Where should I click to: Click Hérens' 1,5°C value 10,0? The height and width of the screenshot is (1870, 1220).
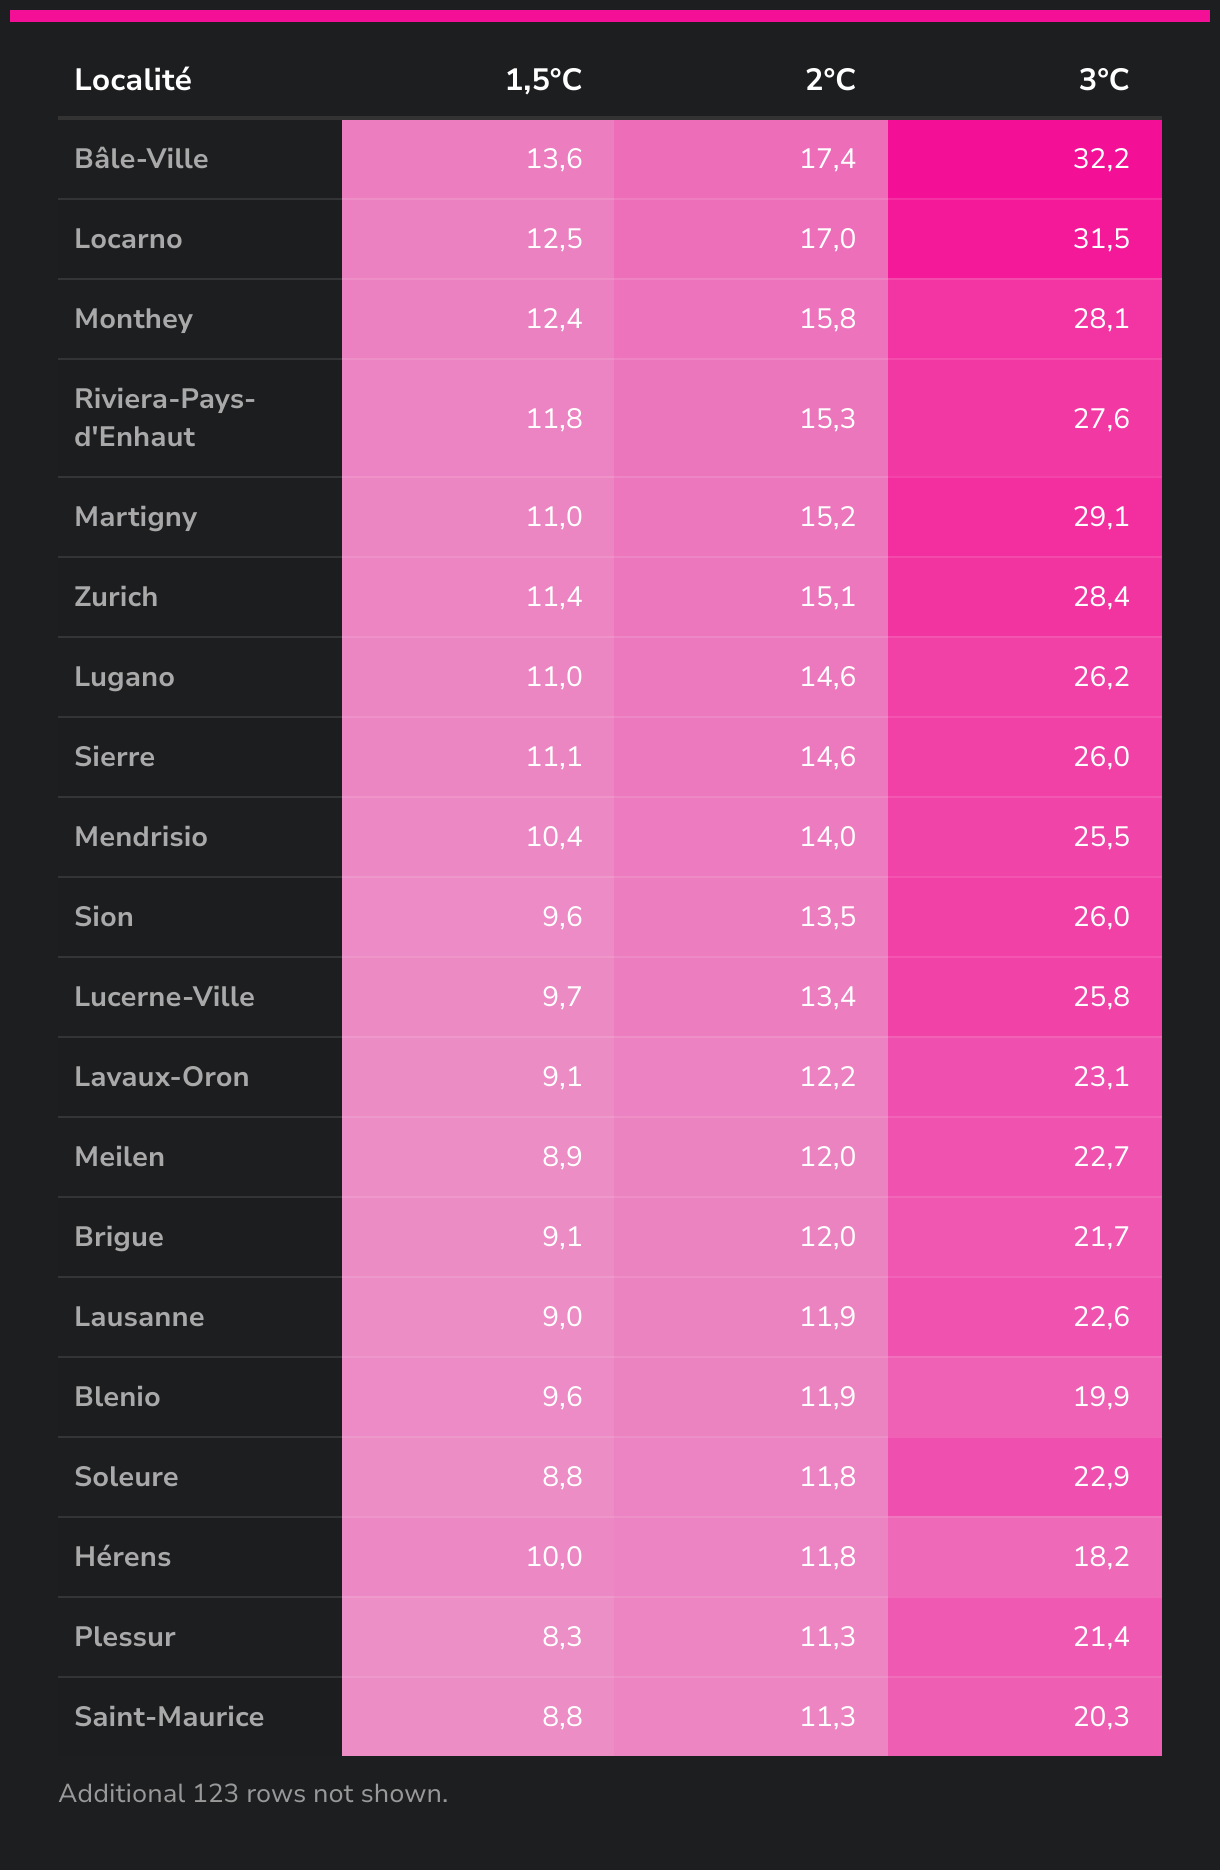(554, 1557)
